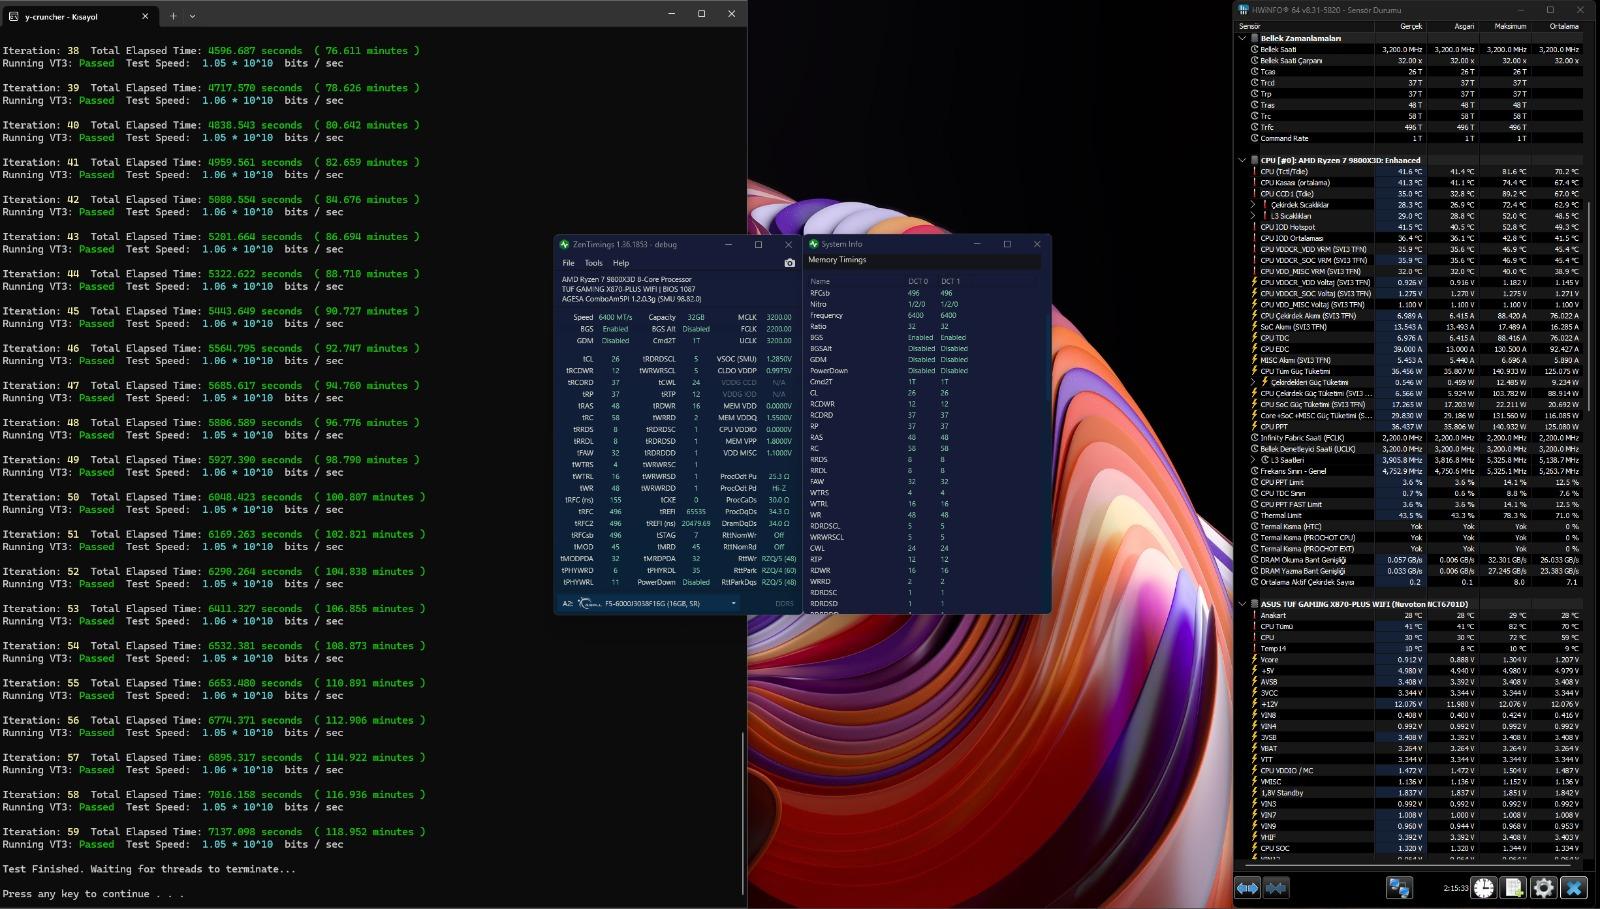The height and width of the screenshot is (909, 1600).
Task: Expand the L3 Saatleri sub-rows
Action: click(x=1253, y=460)
